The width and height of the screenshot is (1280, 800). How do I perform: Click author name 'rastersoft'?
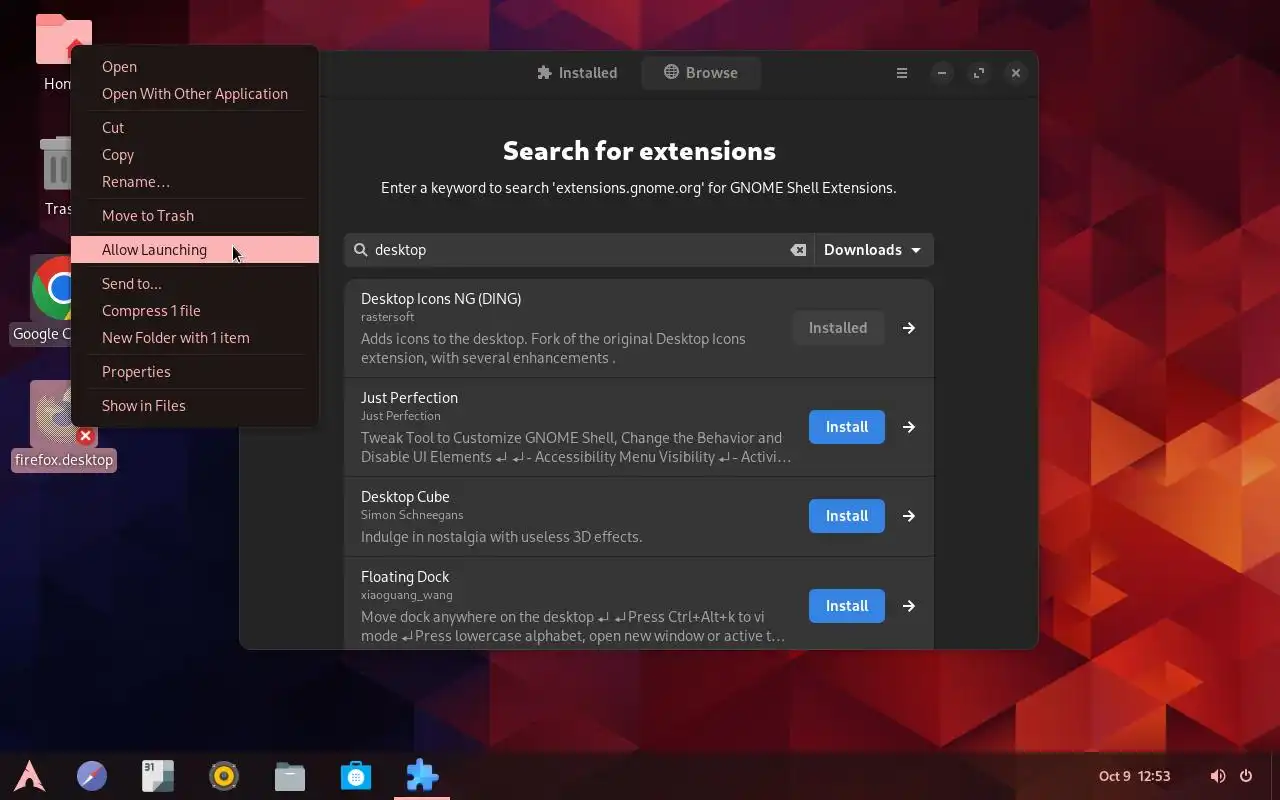388,317
